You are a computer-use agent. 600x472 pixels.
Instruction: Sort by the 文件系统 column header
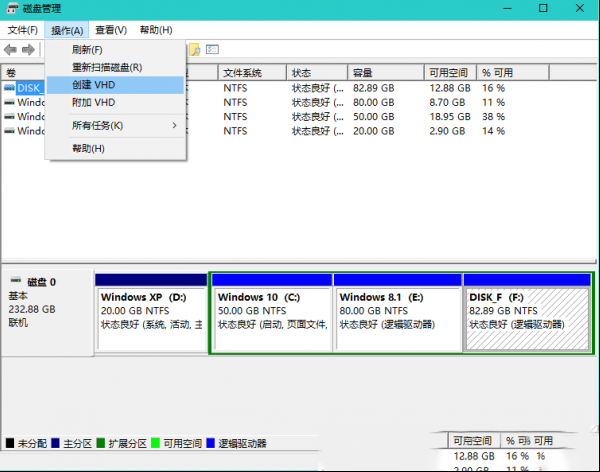click(x=252, y=73)
